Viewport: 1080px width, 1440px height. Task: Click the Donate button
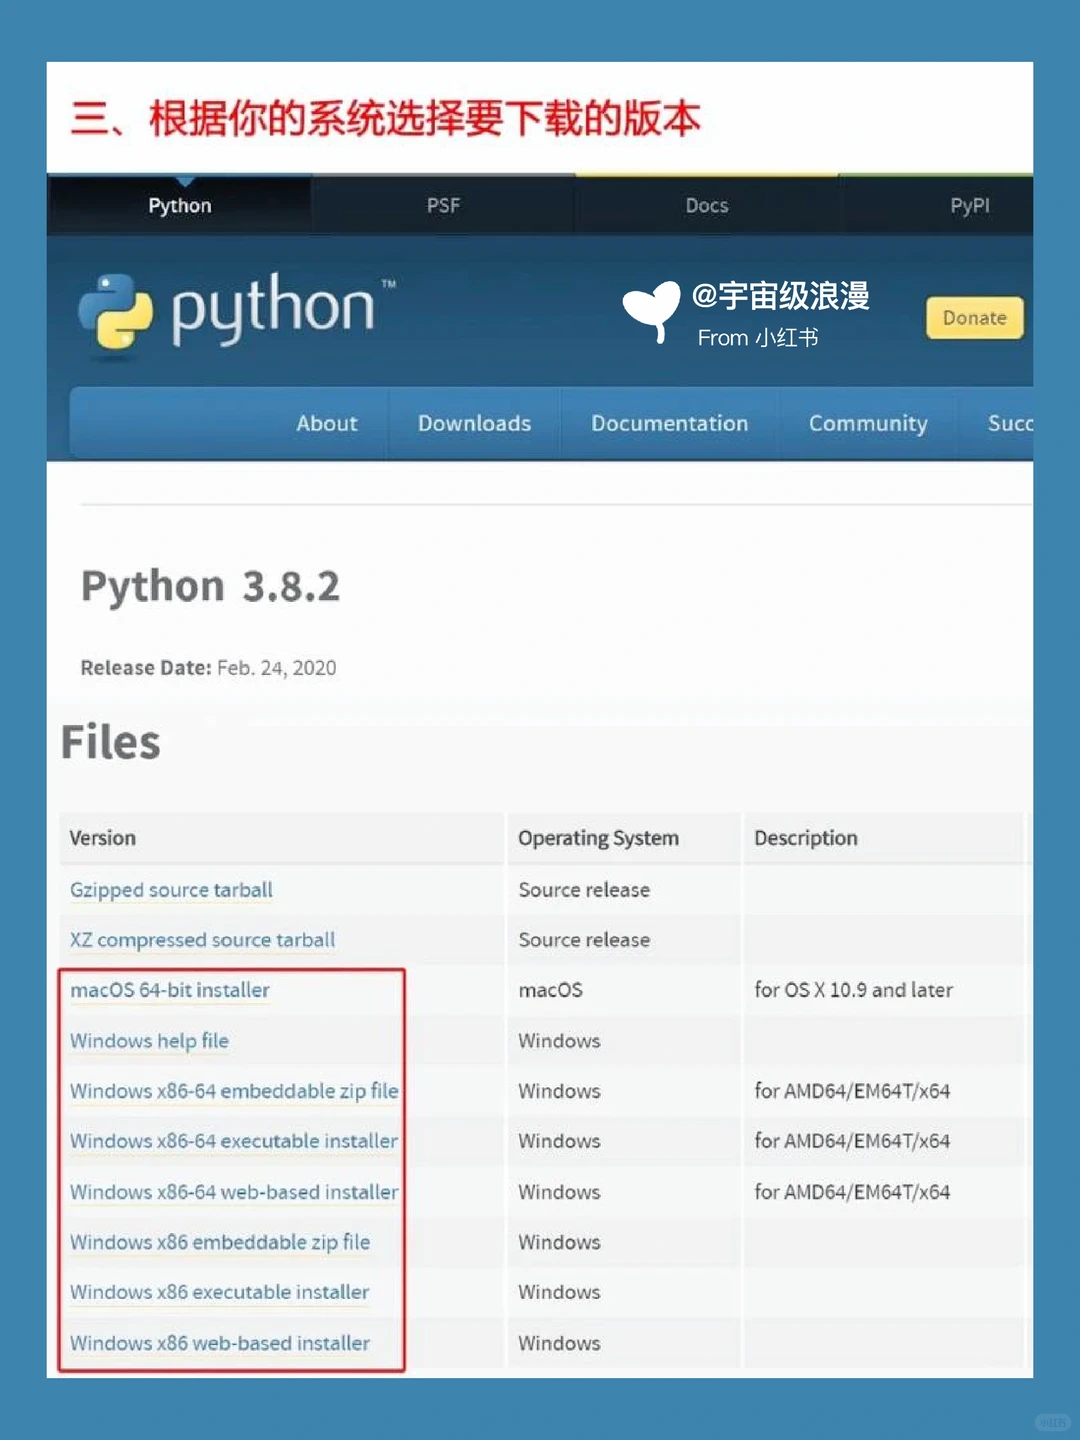973,318
